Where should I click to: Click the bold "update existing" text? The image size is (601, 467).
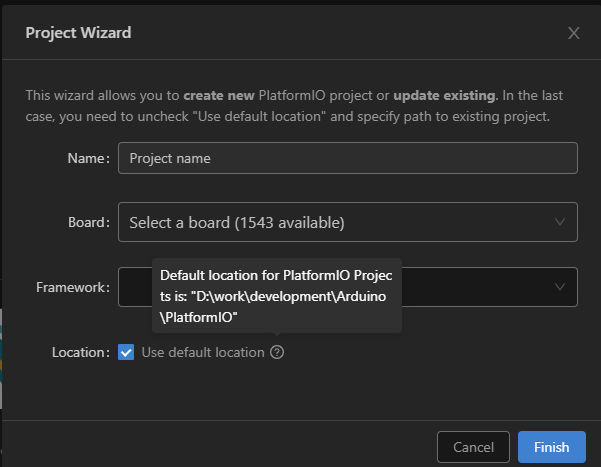[444, 96]
